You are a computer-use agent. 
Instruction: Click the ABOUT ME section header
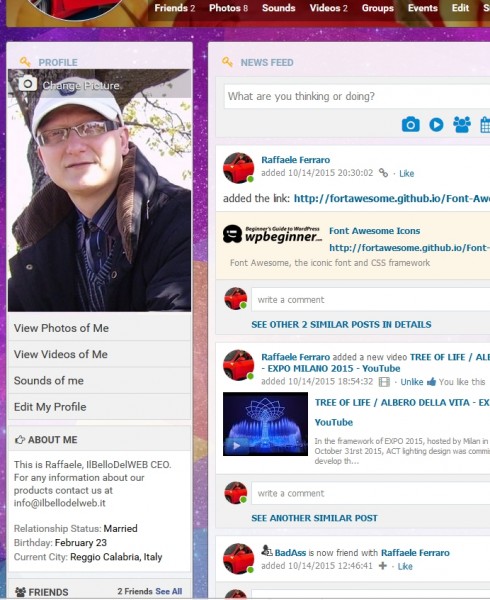[99, 439]
